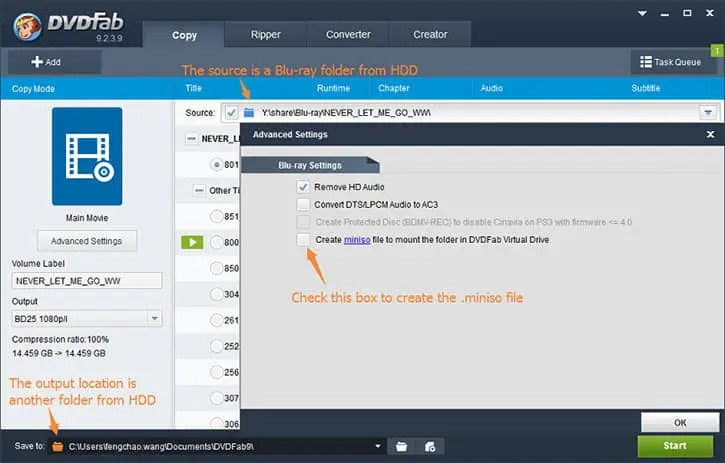
Task: Click the orange Save to folder icon
Action: point(57,446)
